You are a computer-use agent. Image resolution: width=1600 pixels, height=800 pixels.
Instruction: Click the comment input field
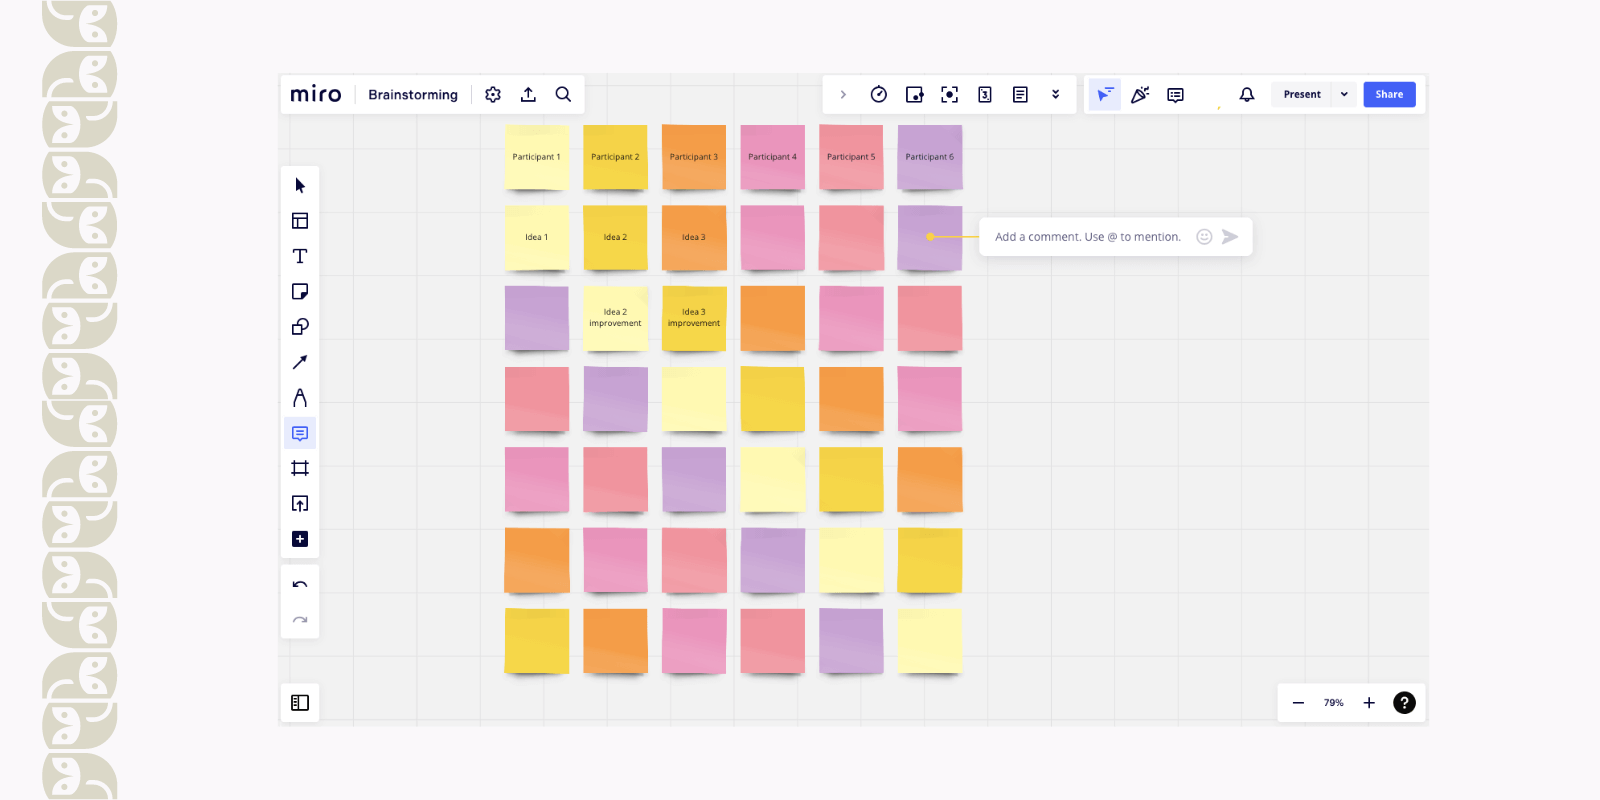(1088, 237)
